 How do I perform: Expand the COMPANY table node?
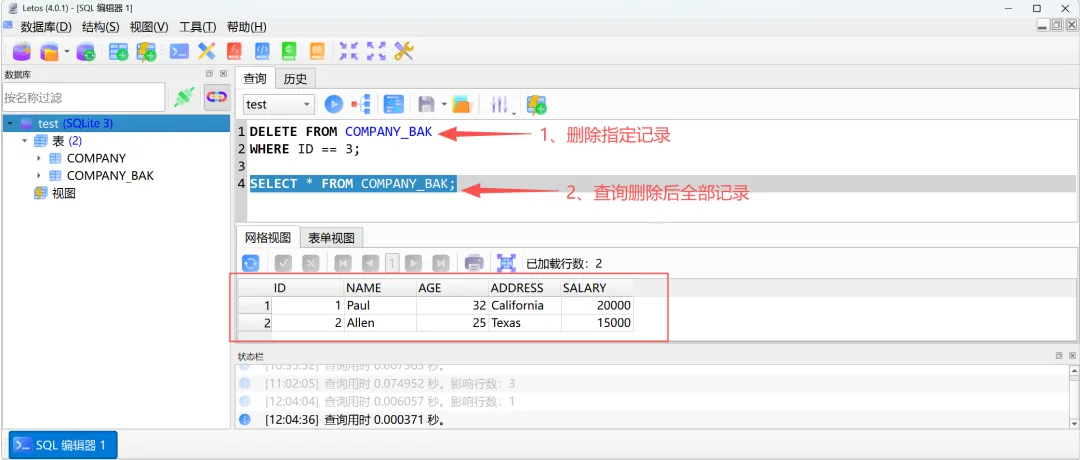pyautogui.click(x=39, y=158)
